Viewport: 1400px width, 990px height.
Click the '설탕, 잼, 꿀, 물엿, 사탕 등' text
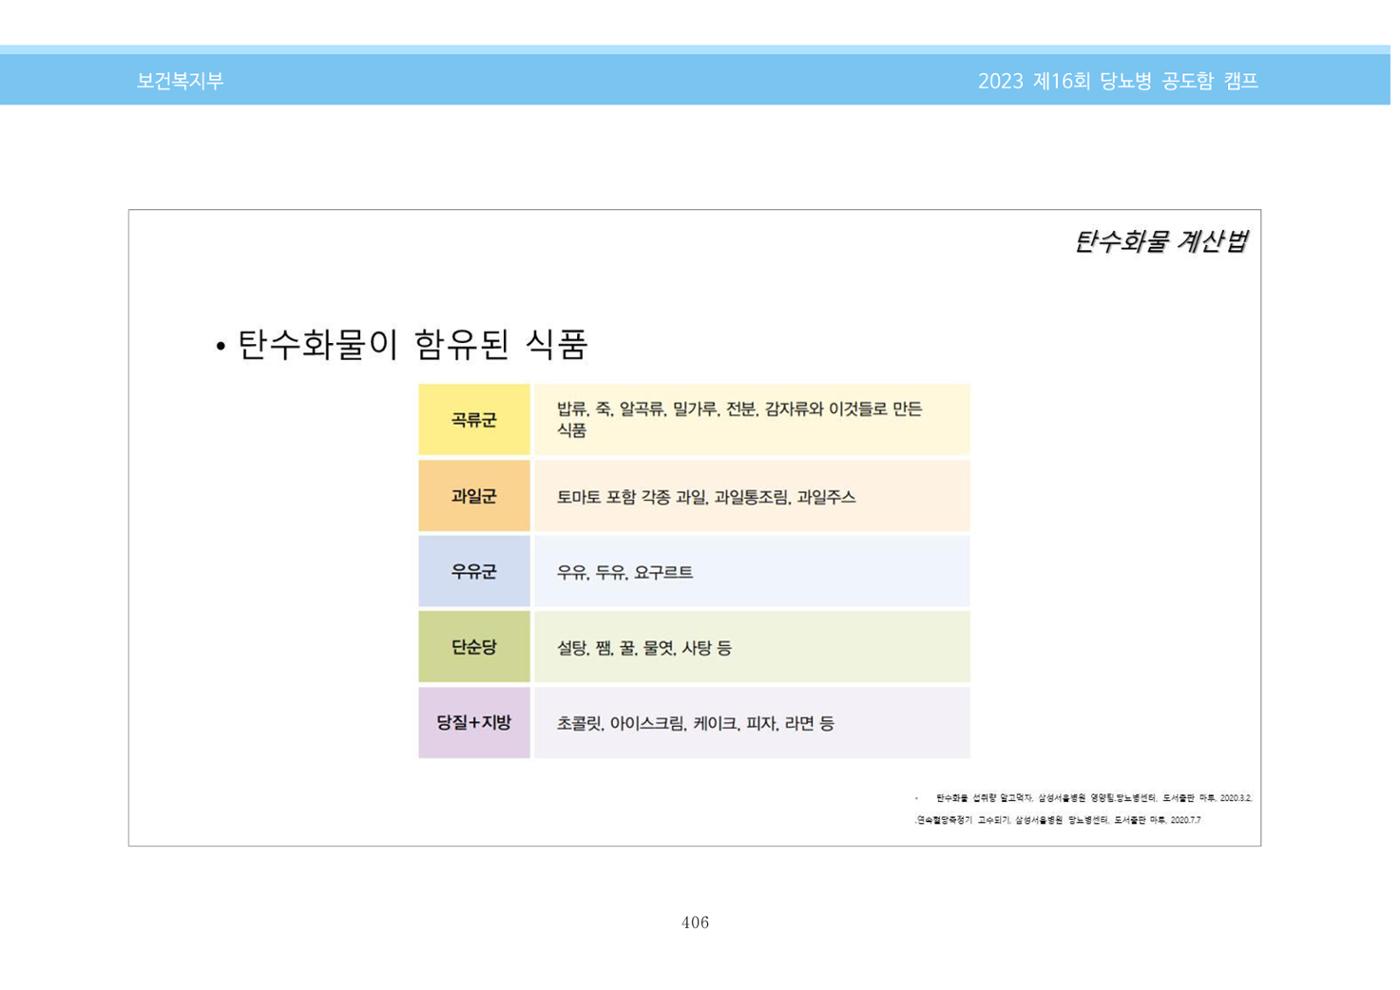click(x=644, y=648)
